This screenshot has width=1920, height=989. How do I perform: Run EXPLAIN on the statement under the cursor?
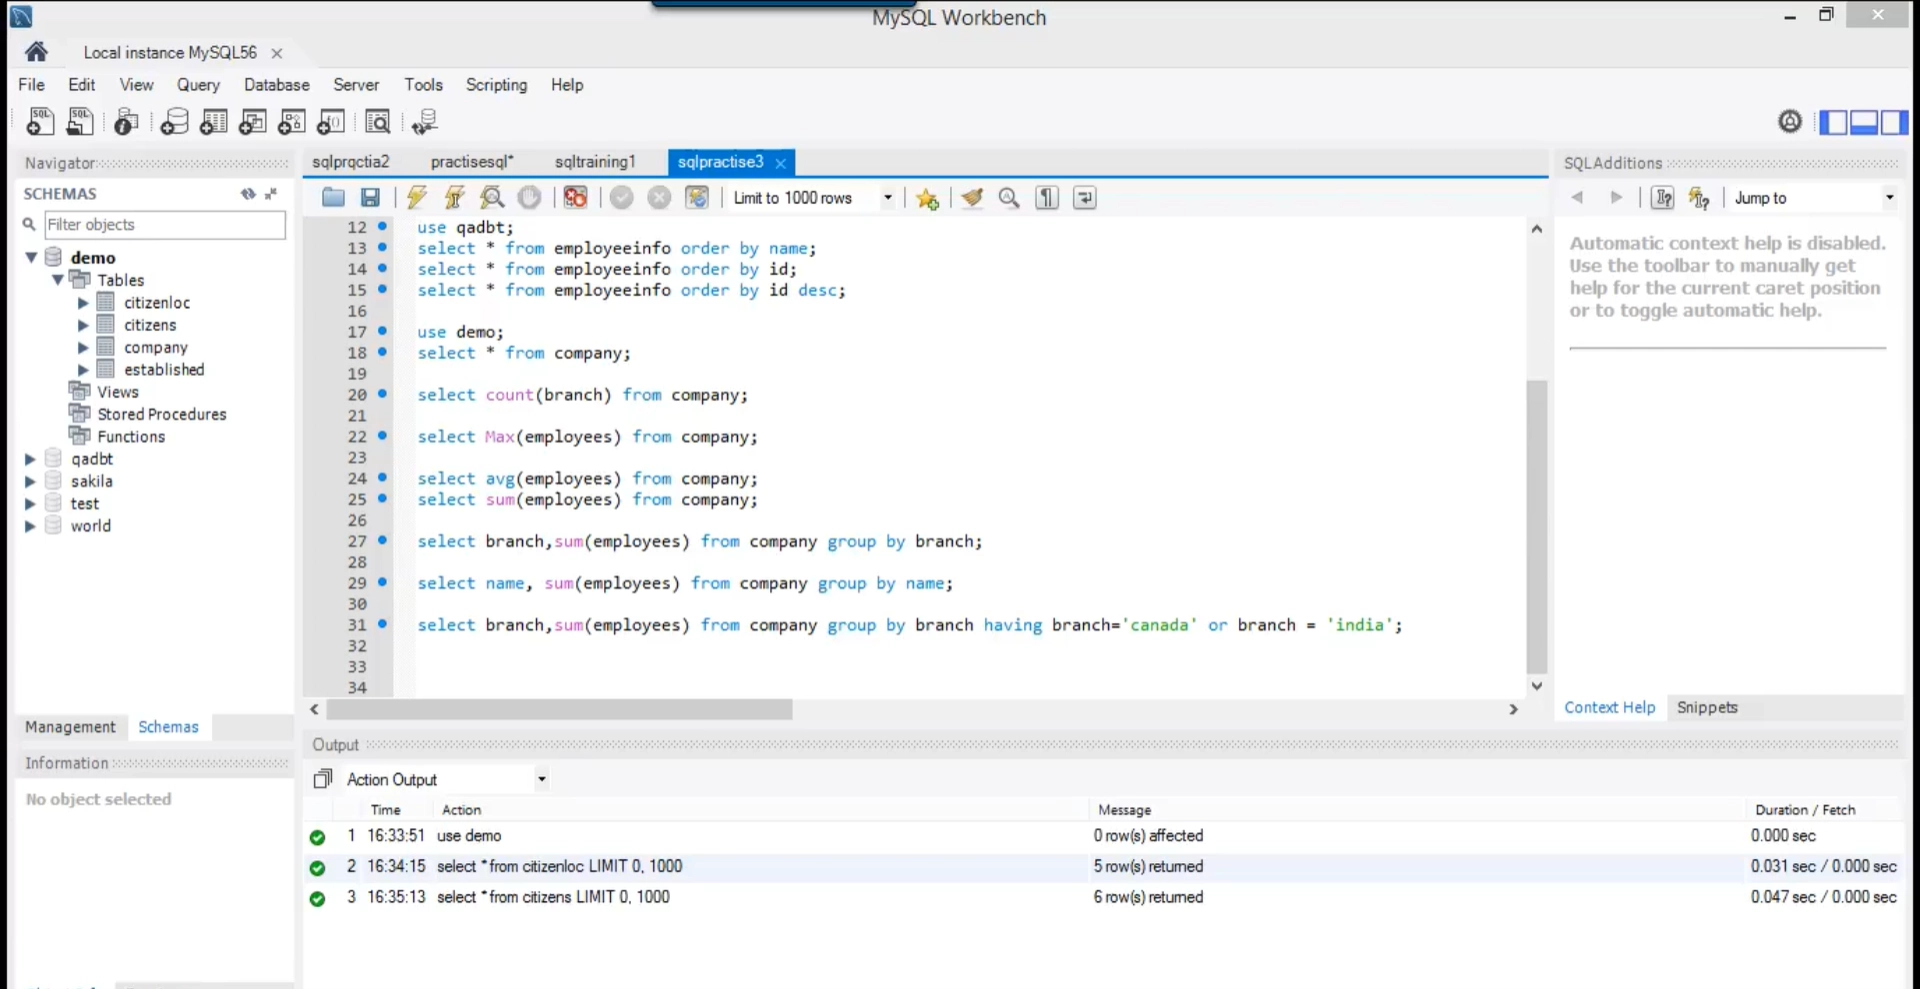pyautogui.click(x=492, y=198)
